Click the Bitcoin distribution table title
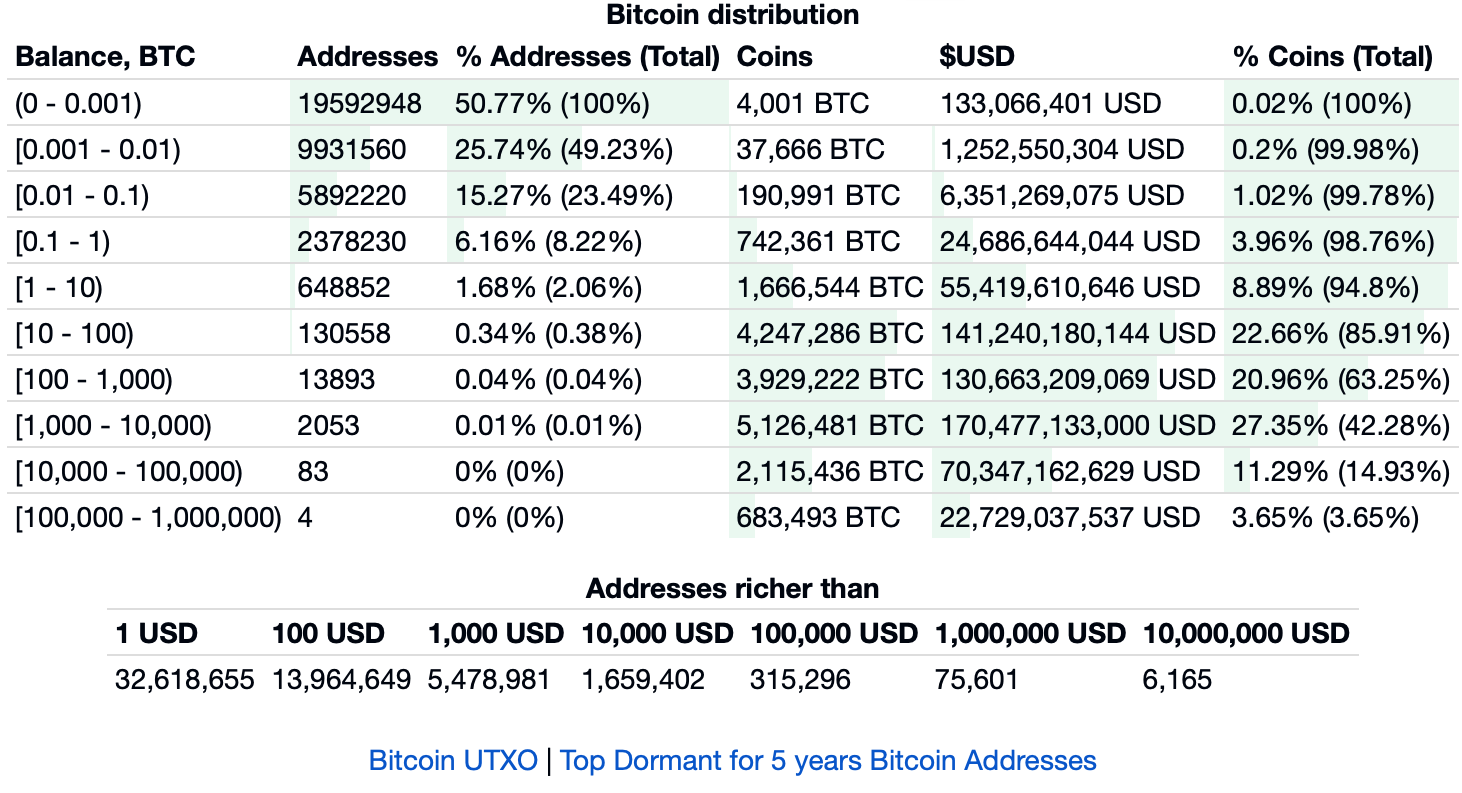 coord(732,15)
